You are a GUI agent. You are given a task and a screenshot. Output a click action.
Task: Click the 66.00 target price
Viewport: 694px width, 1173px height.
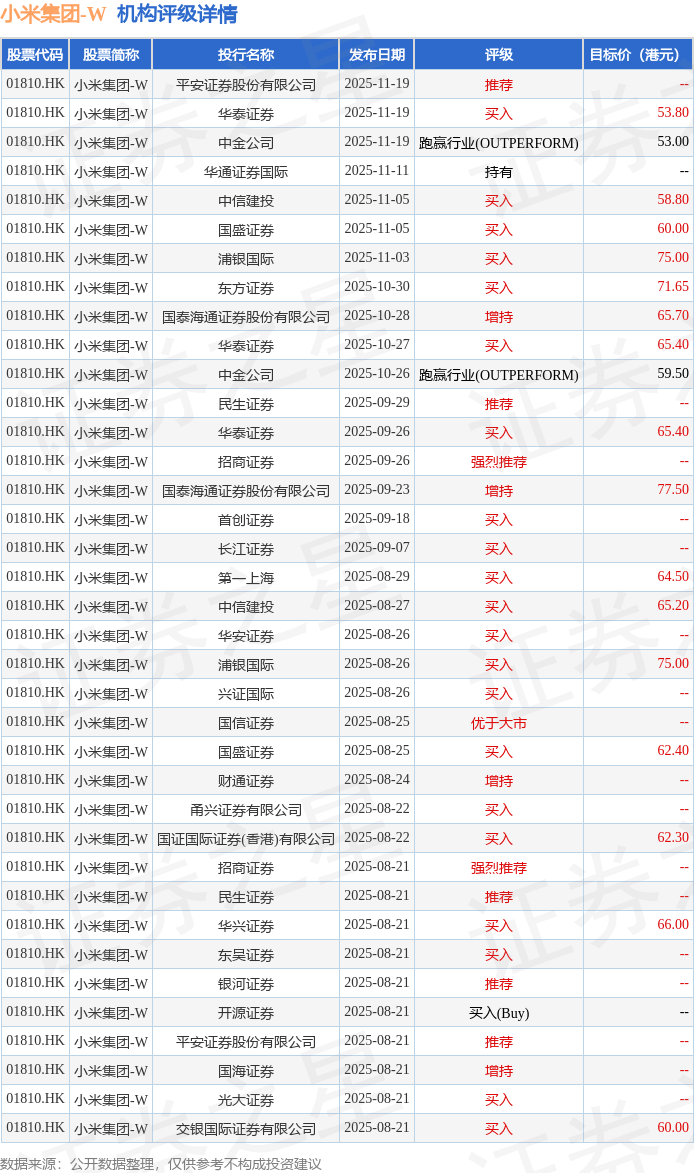pos(672,925)
